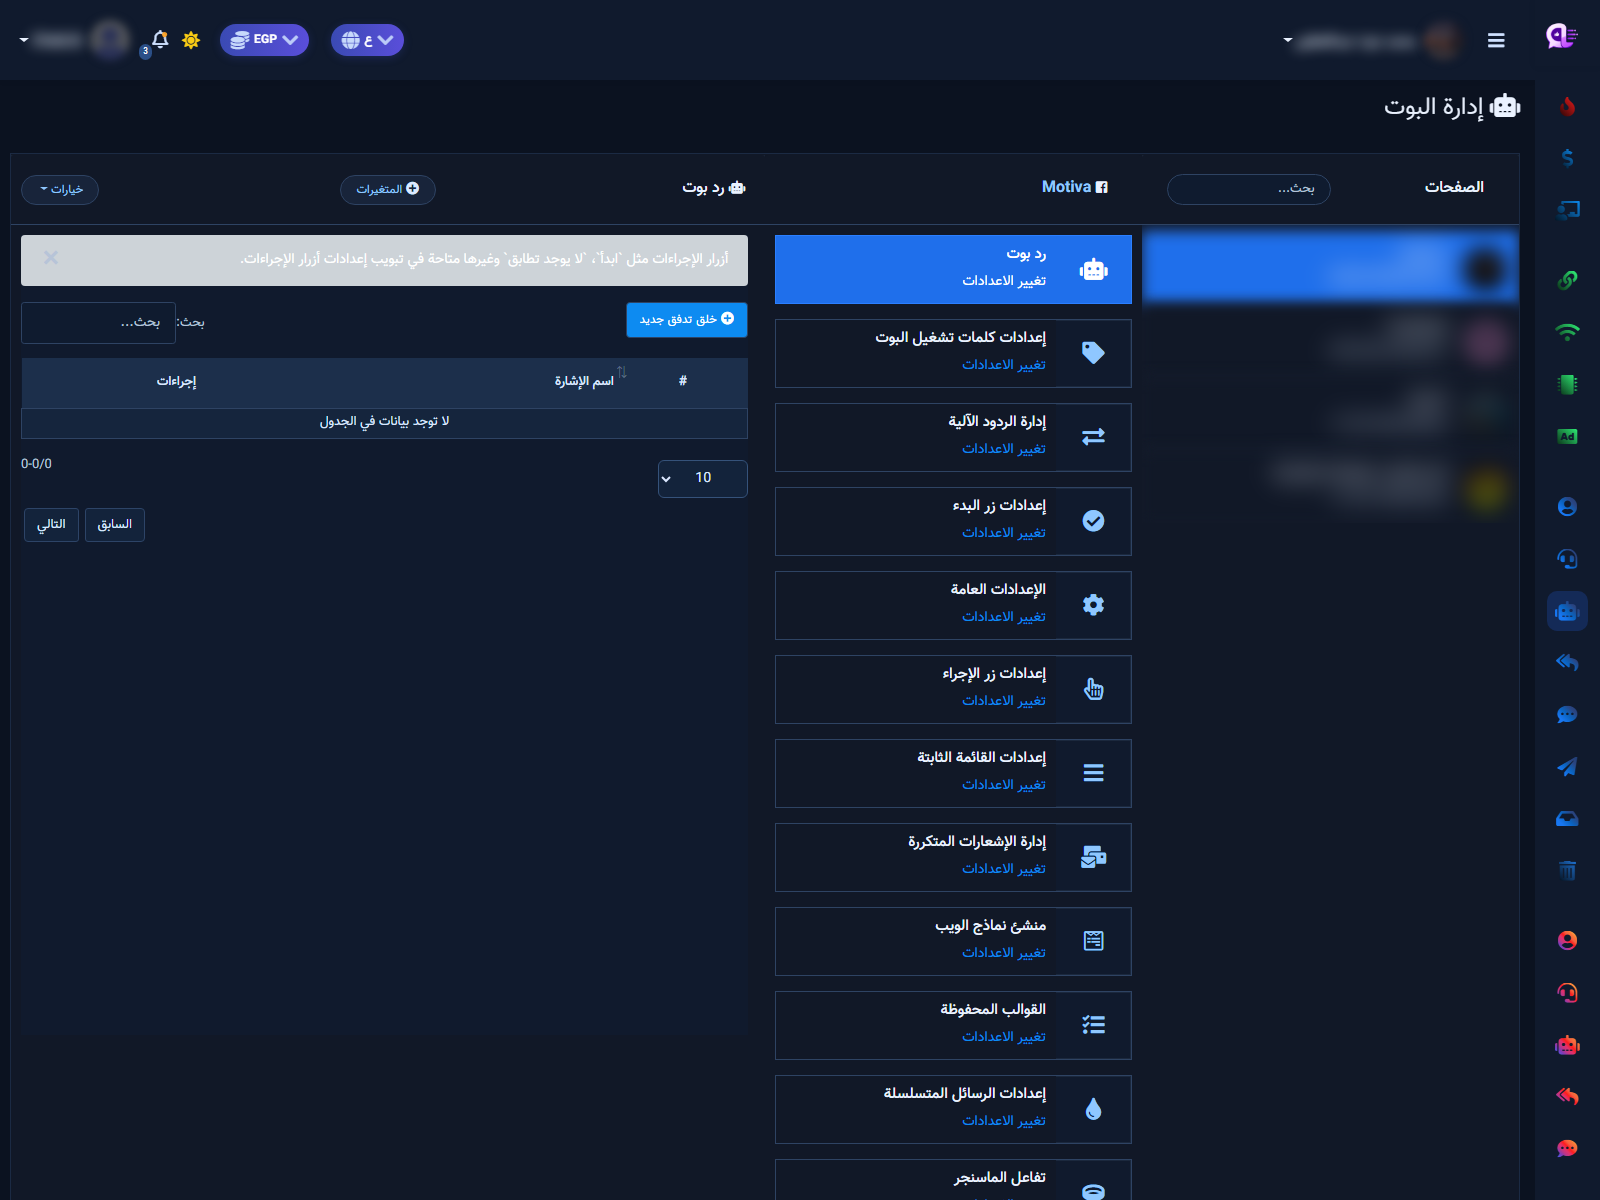This screenshot has height=1200, width=1600.
Task: Select the highlighted blue robot sidebar icon
Action: (x=1567, y=611)
